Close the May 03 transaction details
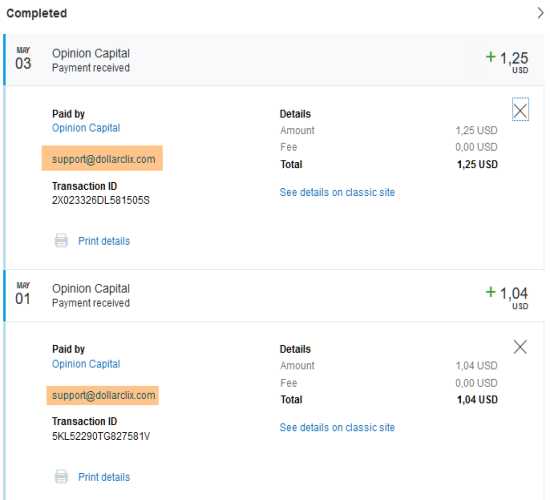Screen dimensions: 550x500 click(520, 111)
